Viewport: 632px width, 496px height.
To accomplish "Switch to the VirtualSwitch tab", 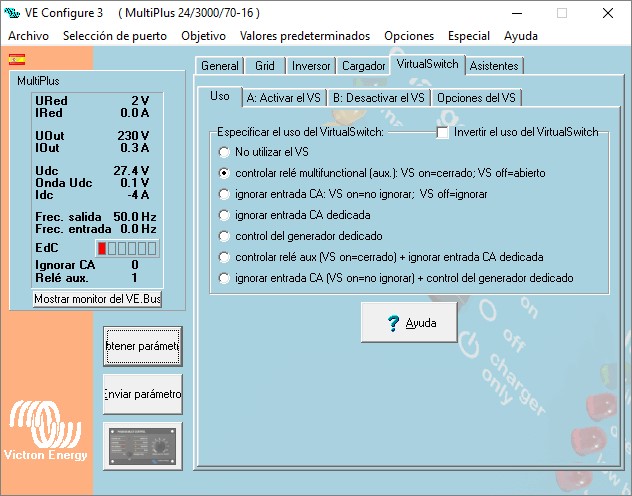I will click(x=427, y=64).
